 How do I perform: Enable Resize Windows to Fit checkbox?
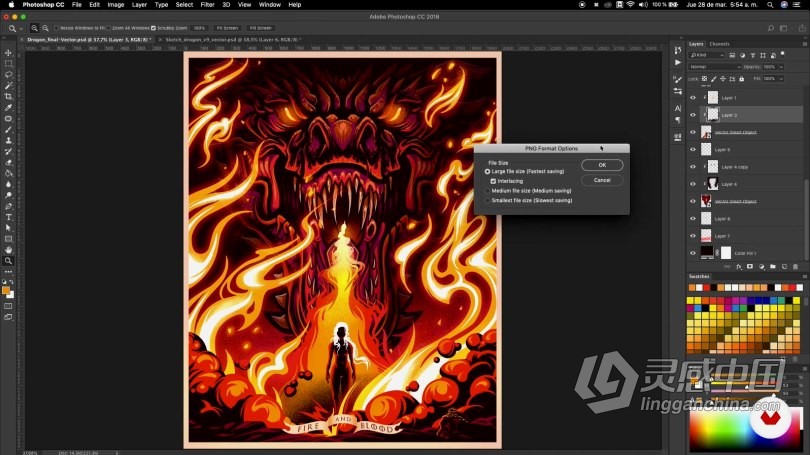click(56, 28)
